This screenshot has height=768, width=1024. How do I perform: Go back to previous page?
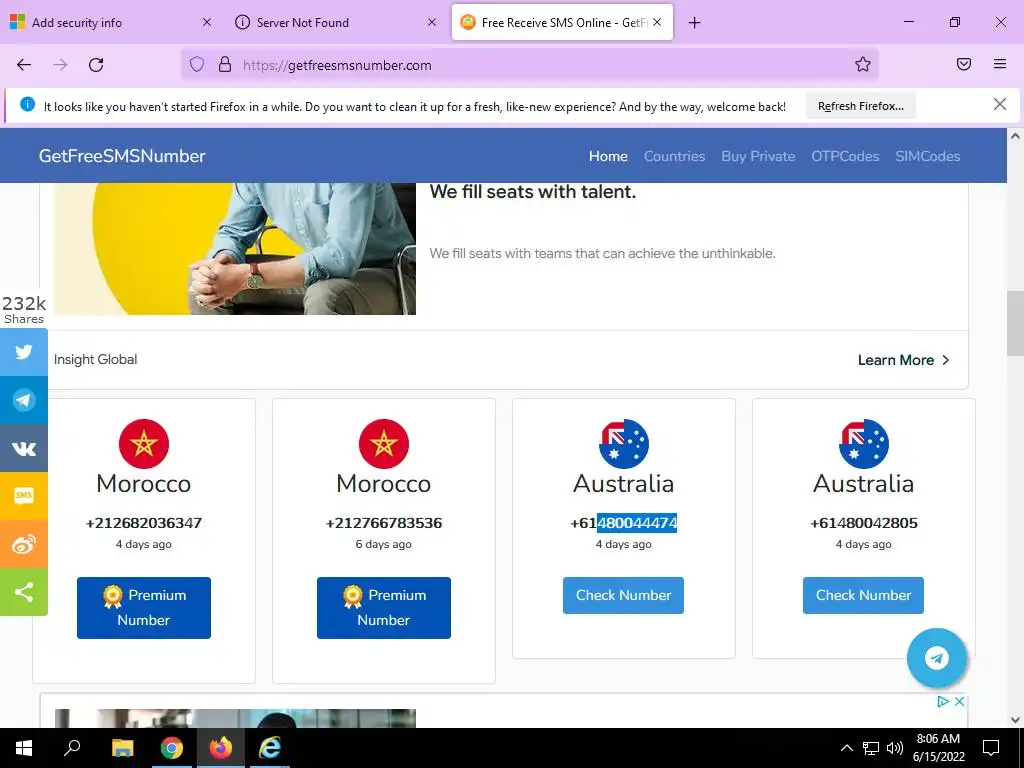(x=24, y=65)
